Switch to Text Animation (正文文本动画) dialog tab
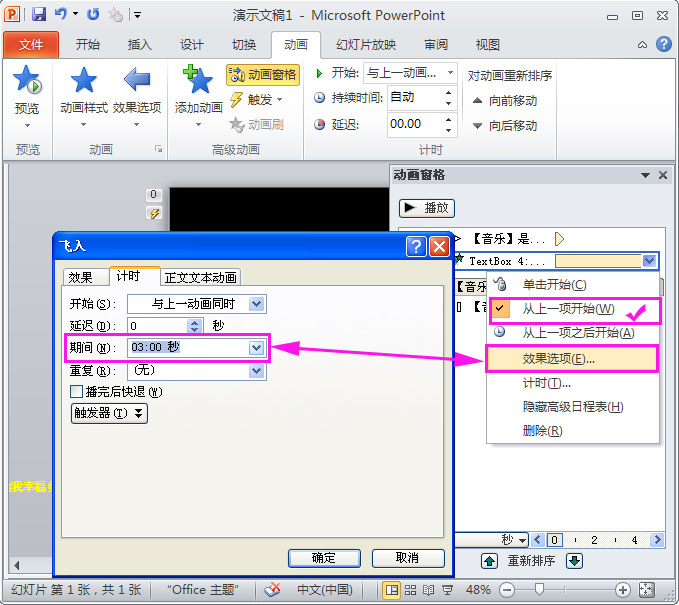This screenshot has width=679, height=605. click(x=200, y=278)
